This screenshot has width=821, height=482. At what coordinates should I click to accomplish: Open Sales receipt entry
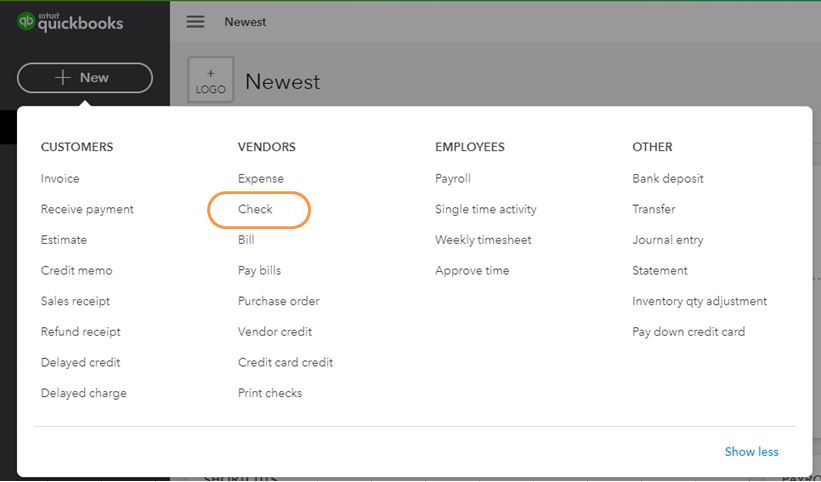point(75,301)
